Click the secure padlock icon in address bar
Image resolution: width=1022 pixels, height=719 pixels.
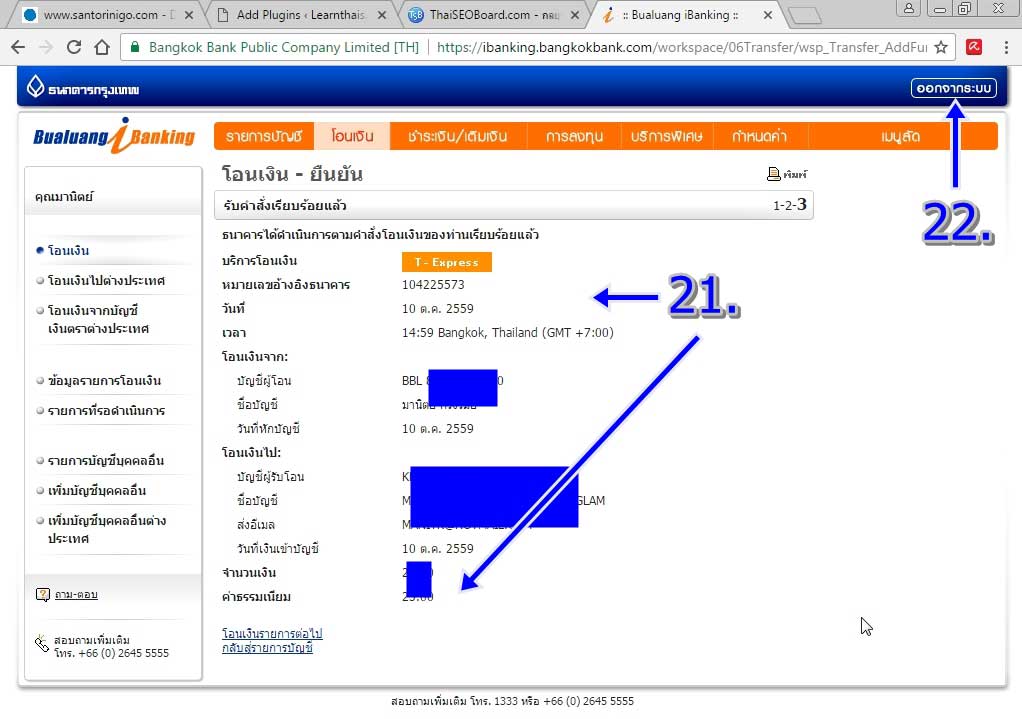point(135,47)
